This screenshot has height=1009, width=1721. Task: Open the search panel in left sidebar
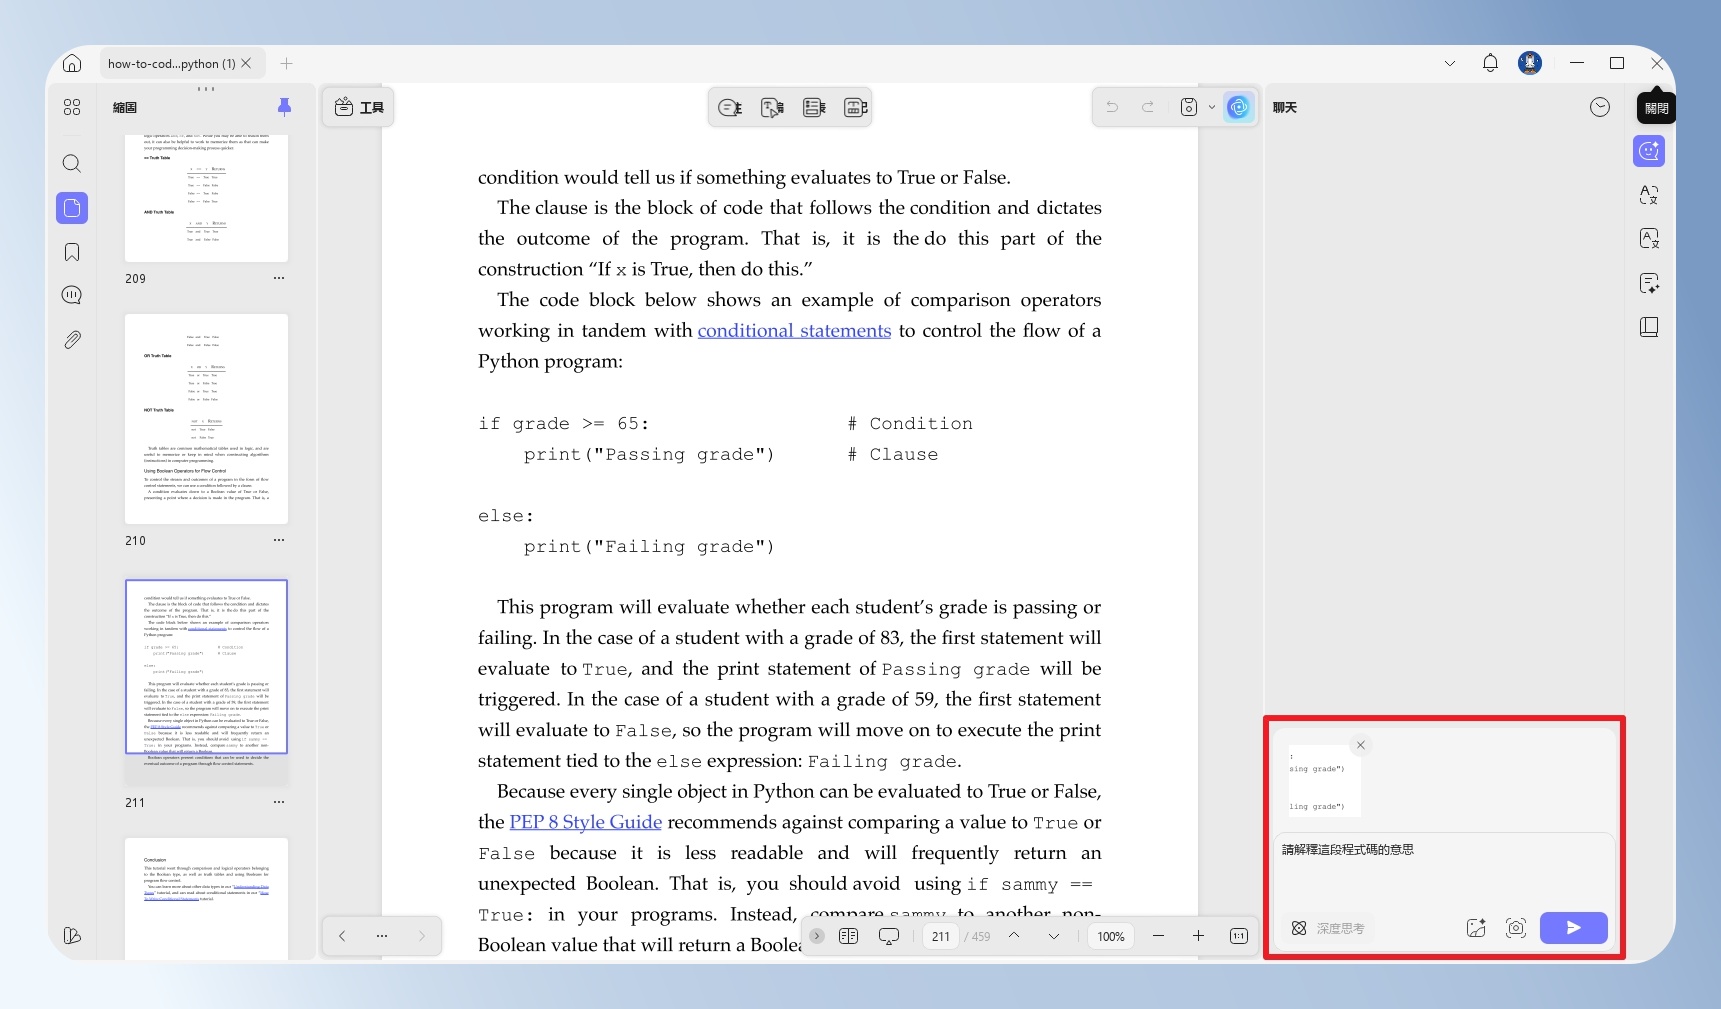tap(72, 163)
